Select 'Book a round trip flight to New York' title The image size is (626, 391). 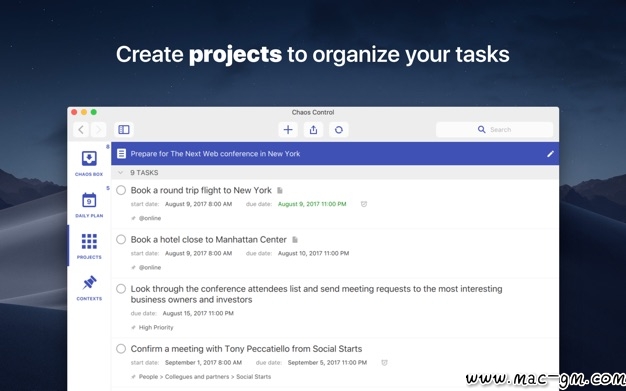[201, 190]
